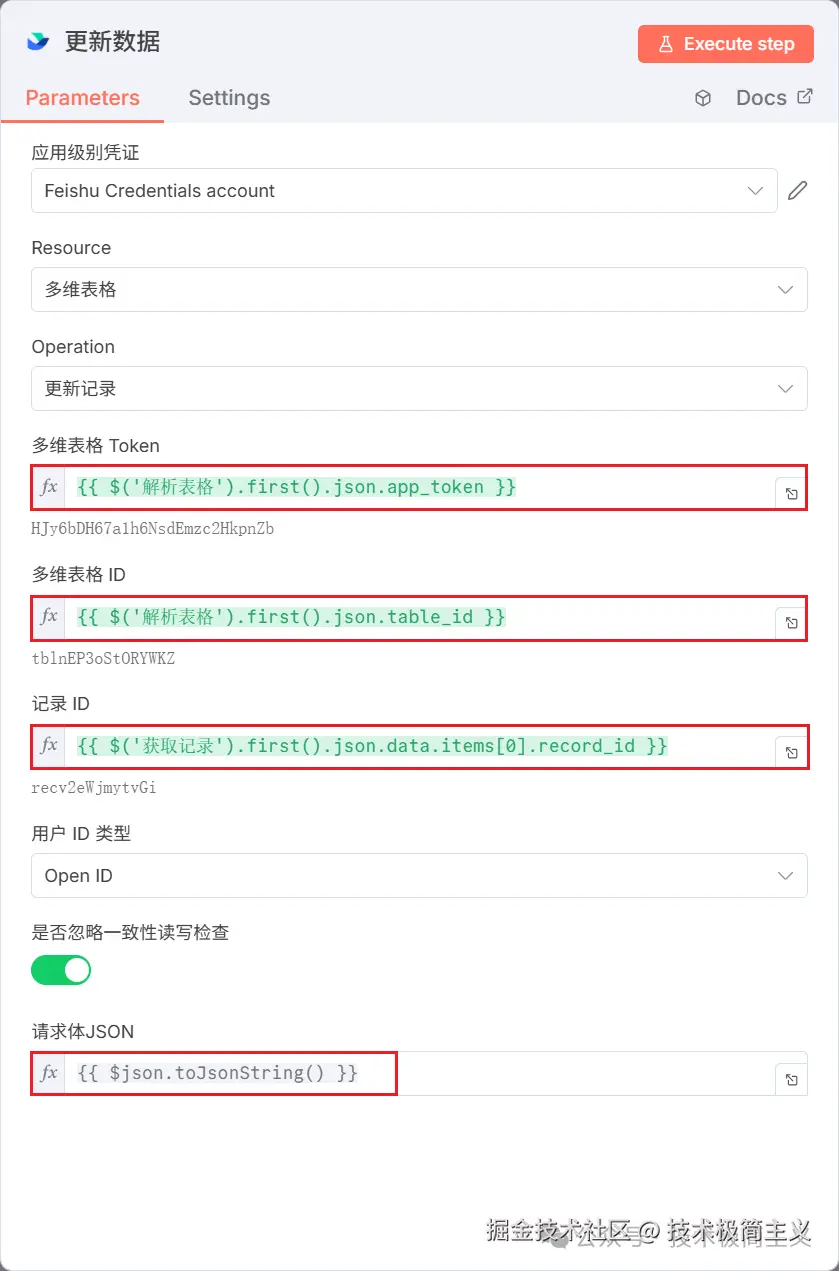
Task: Disable the 是否忽略一致性读写检查 toggle
Action: (x=61, y=970)
